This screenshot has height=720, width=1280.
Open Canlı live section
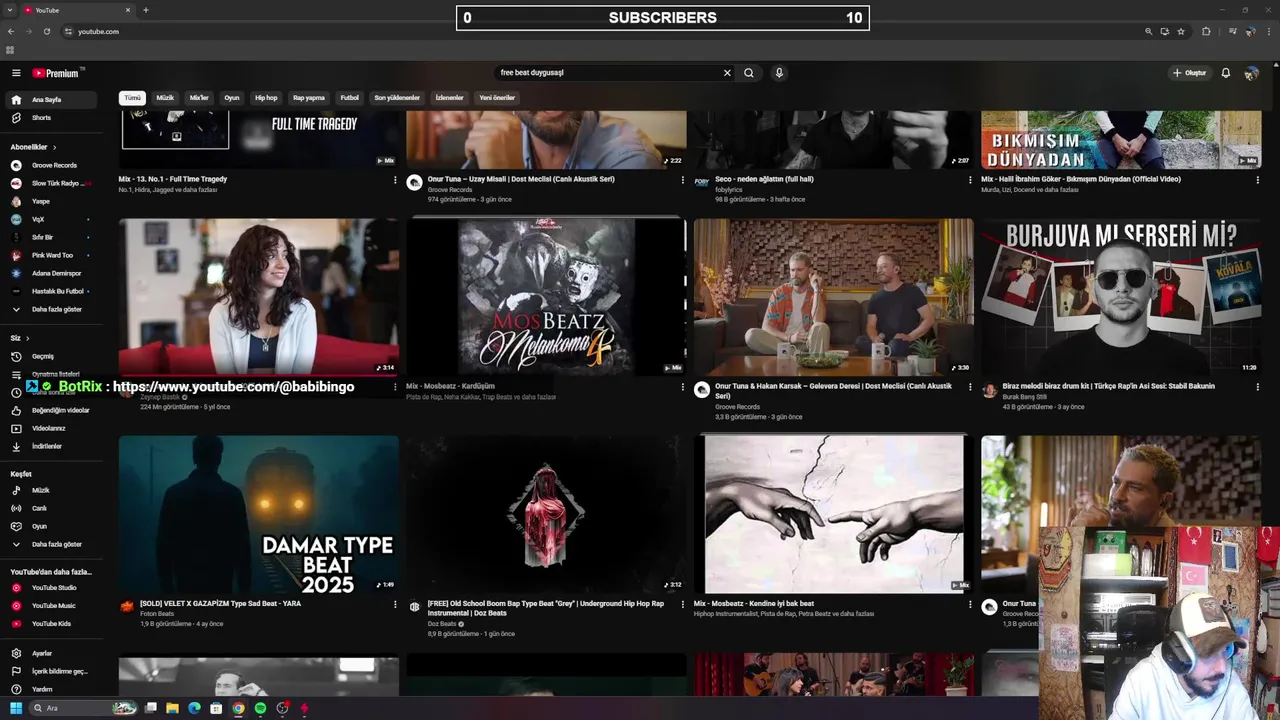point(52,508)
